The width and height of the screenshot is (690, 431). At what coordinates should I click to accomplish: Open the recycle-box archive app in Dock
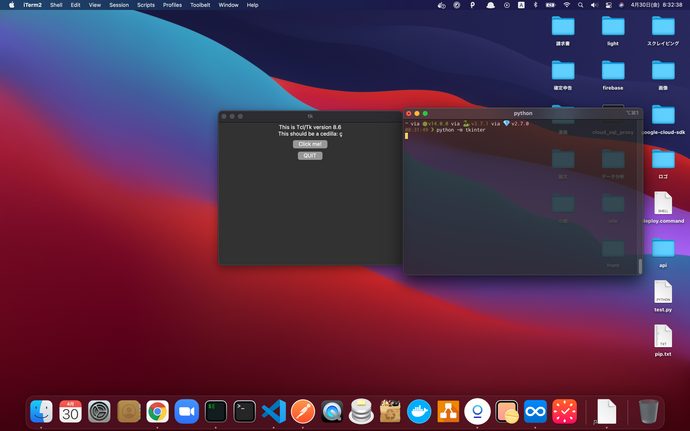[390, 411]
